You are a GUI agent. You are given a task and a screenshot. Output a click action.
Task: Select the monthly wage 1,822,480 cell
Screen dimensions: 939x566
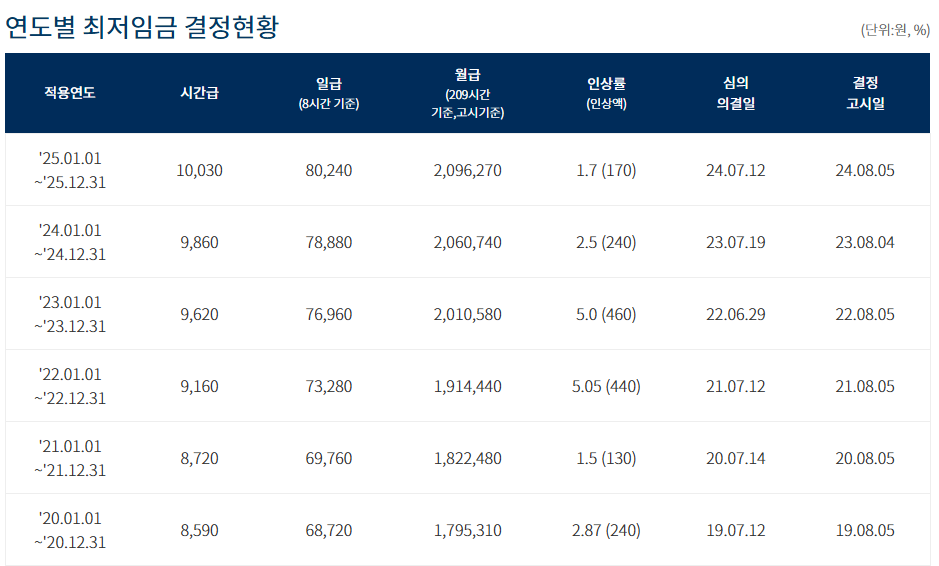coord(468,458)
